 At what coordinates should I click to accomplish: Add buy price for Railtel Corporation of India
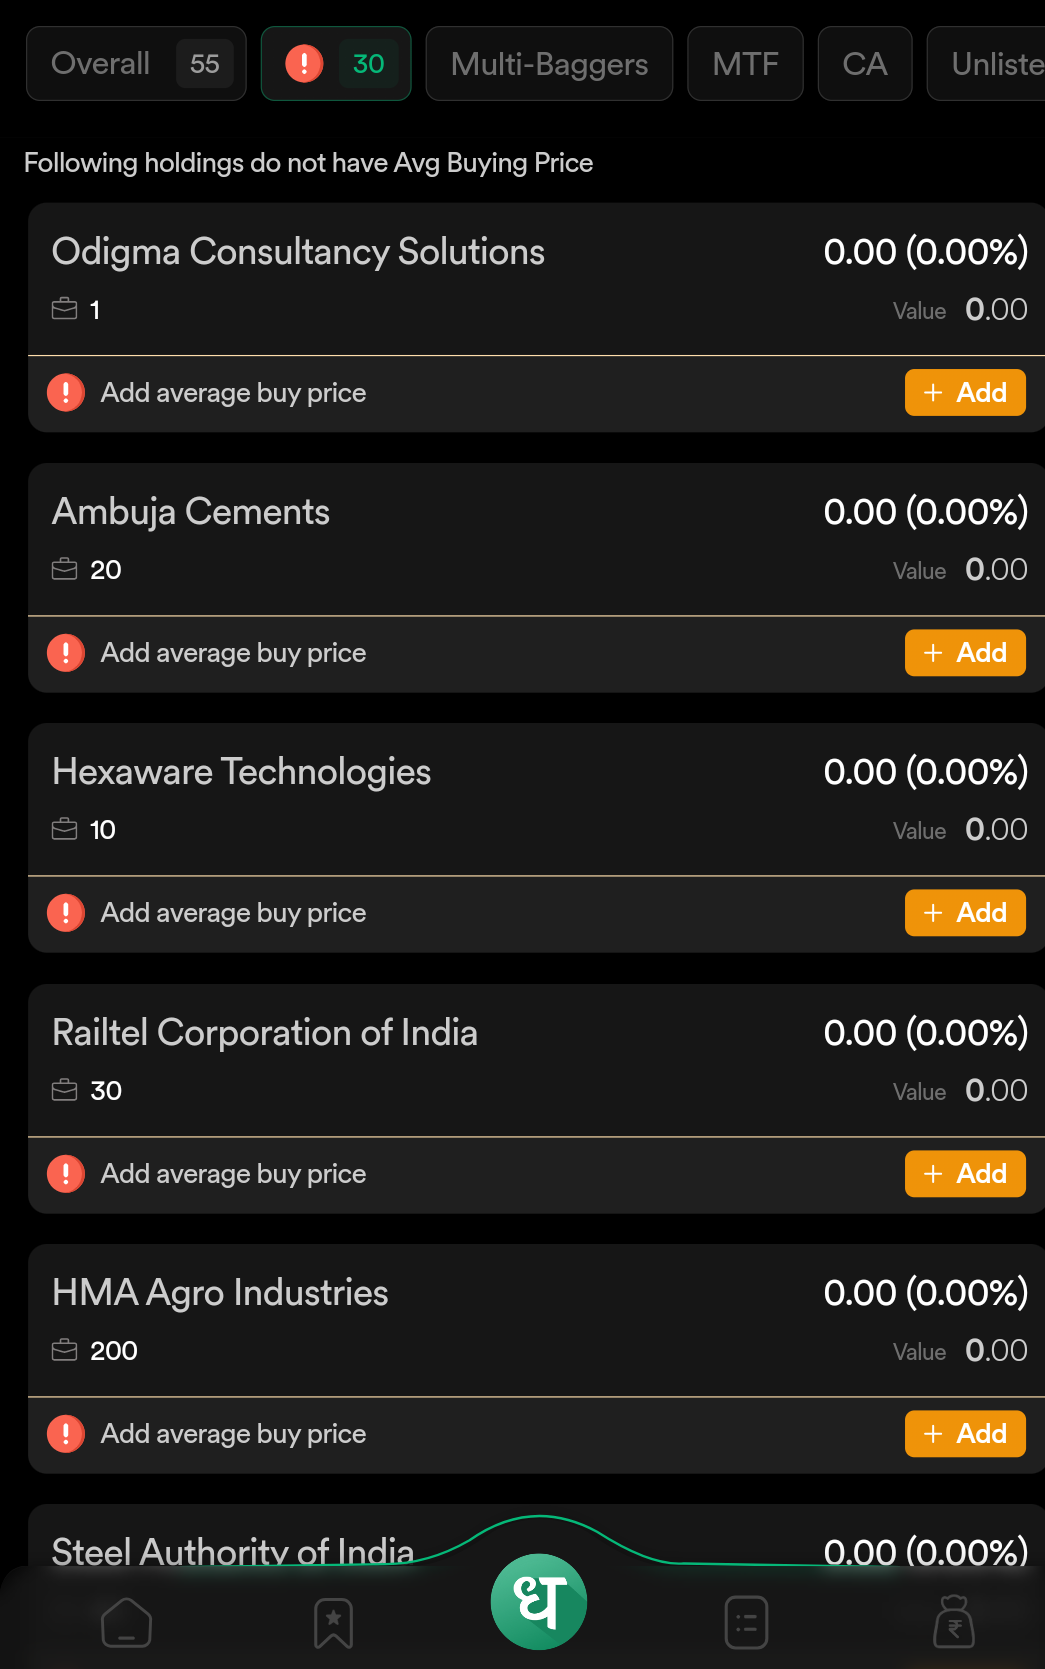(965, 1173)
